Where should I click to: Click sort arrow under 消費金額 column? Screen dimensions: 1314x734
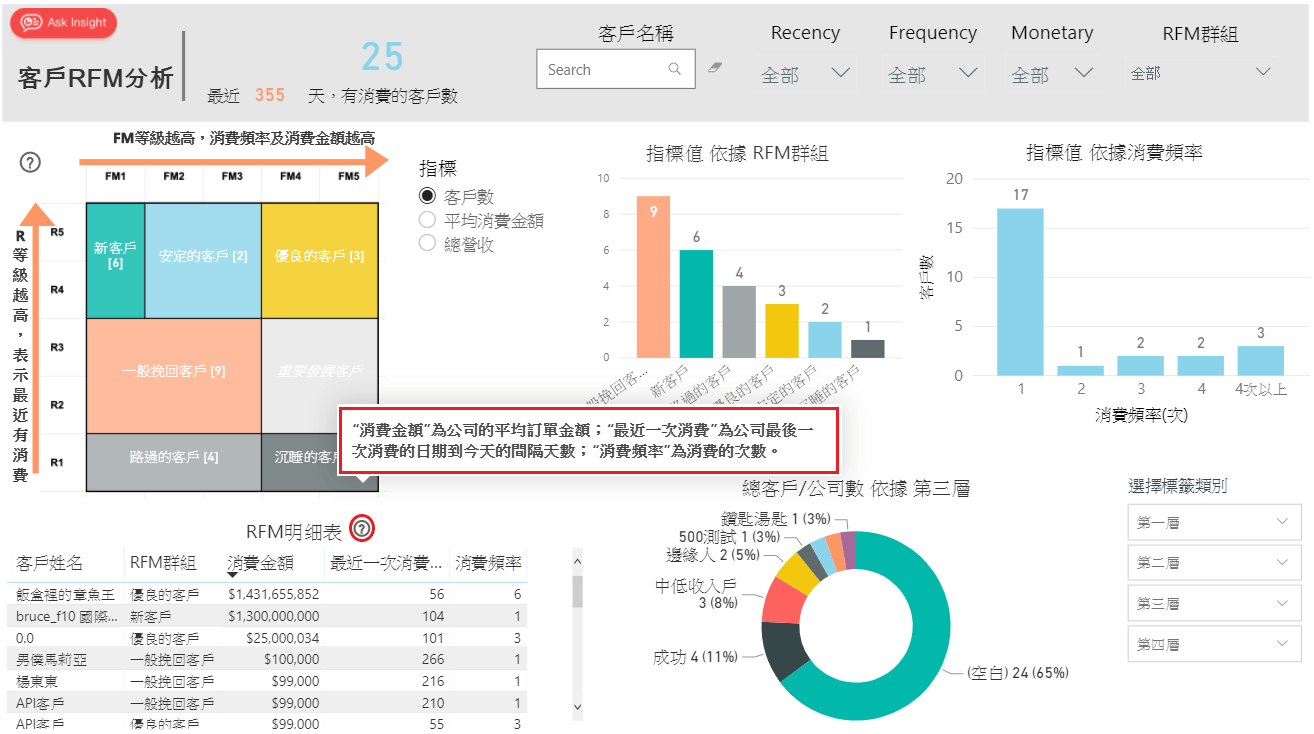point(234,575)
